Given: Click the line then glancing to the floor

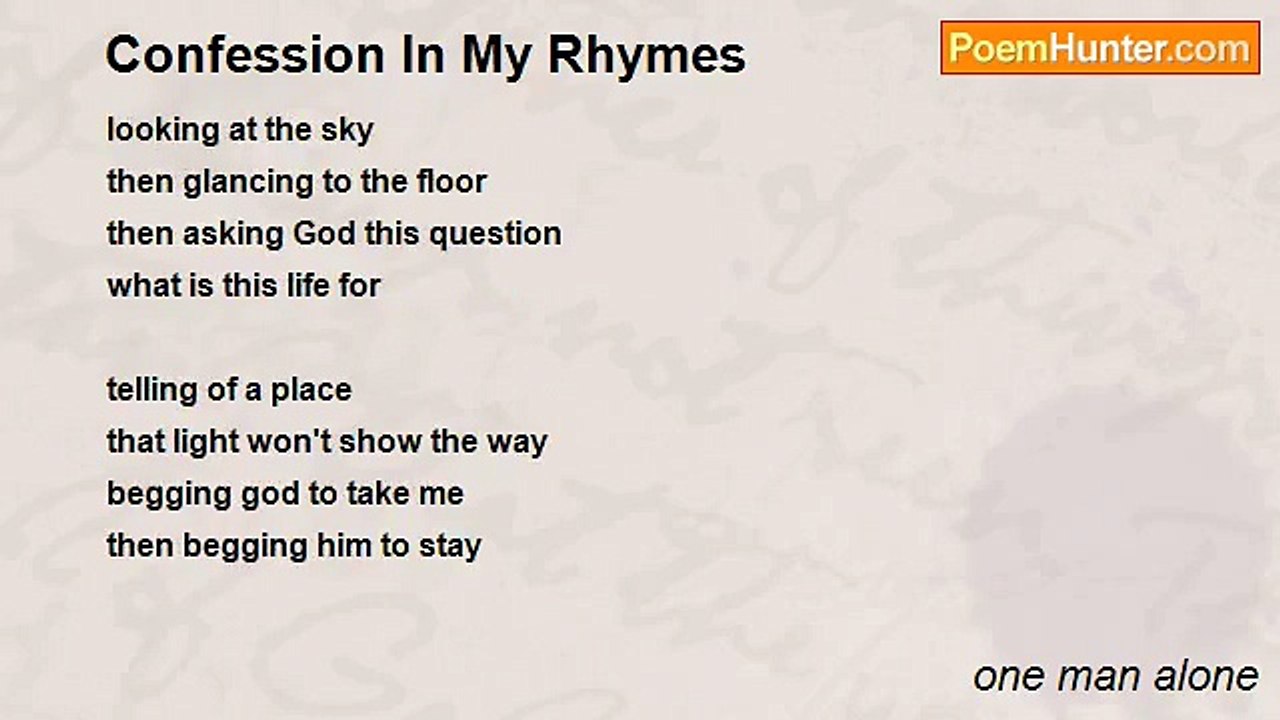Looking at the screenshot, I should (297, 183).
